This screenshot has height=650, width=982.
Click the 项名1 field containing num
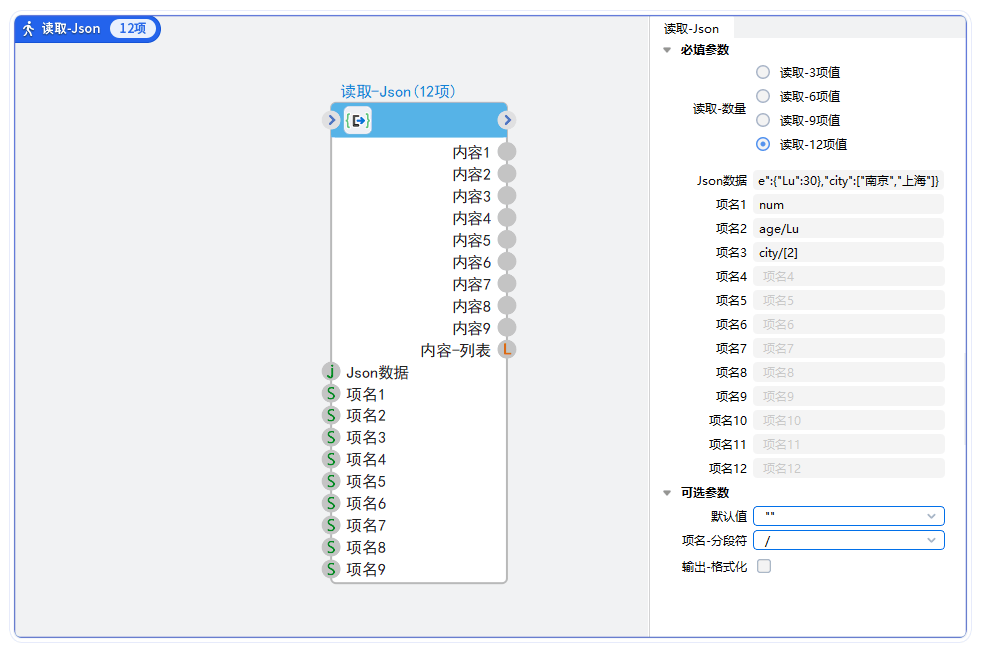point(849,204)
